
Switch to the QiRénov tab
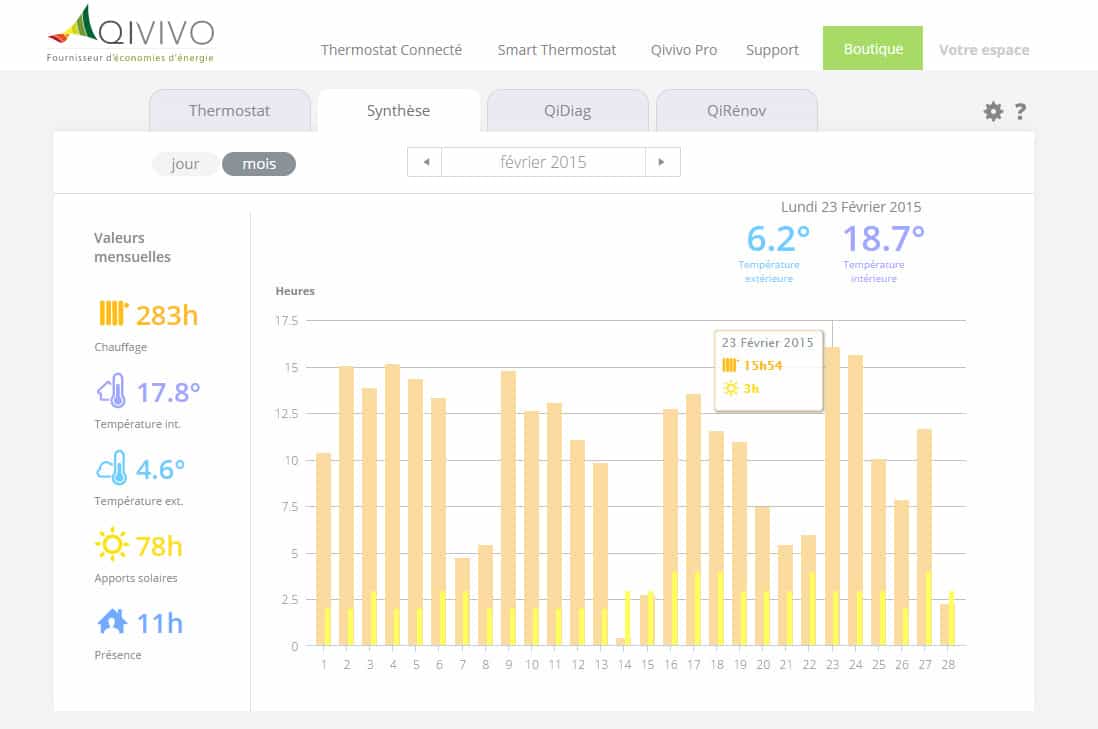(737, 111)
